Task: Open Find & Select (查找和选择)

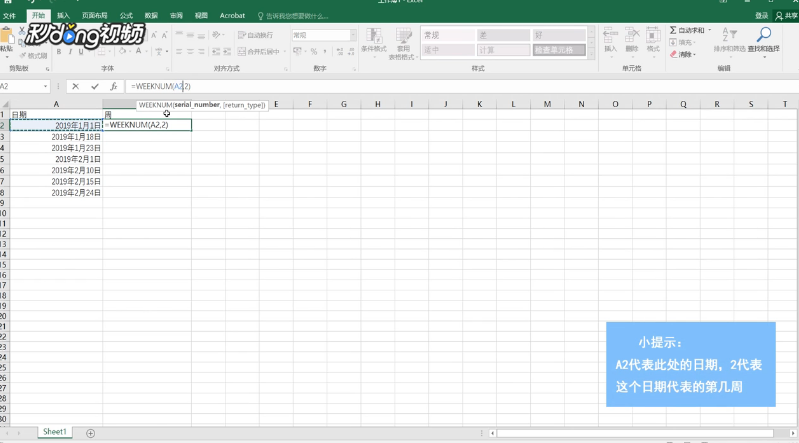Action: (763, 40)
